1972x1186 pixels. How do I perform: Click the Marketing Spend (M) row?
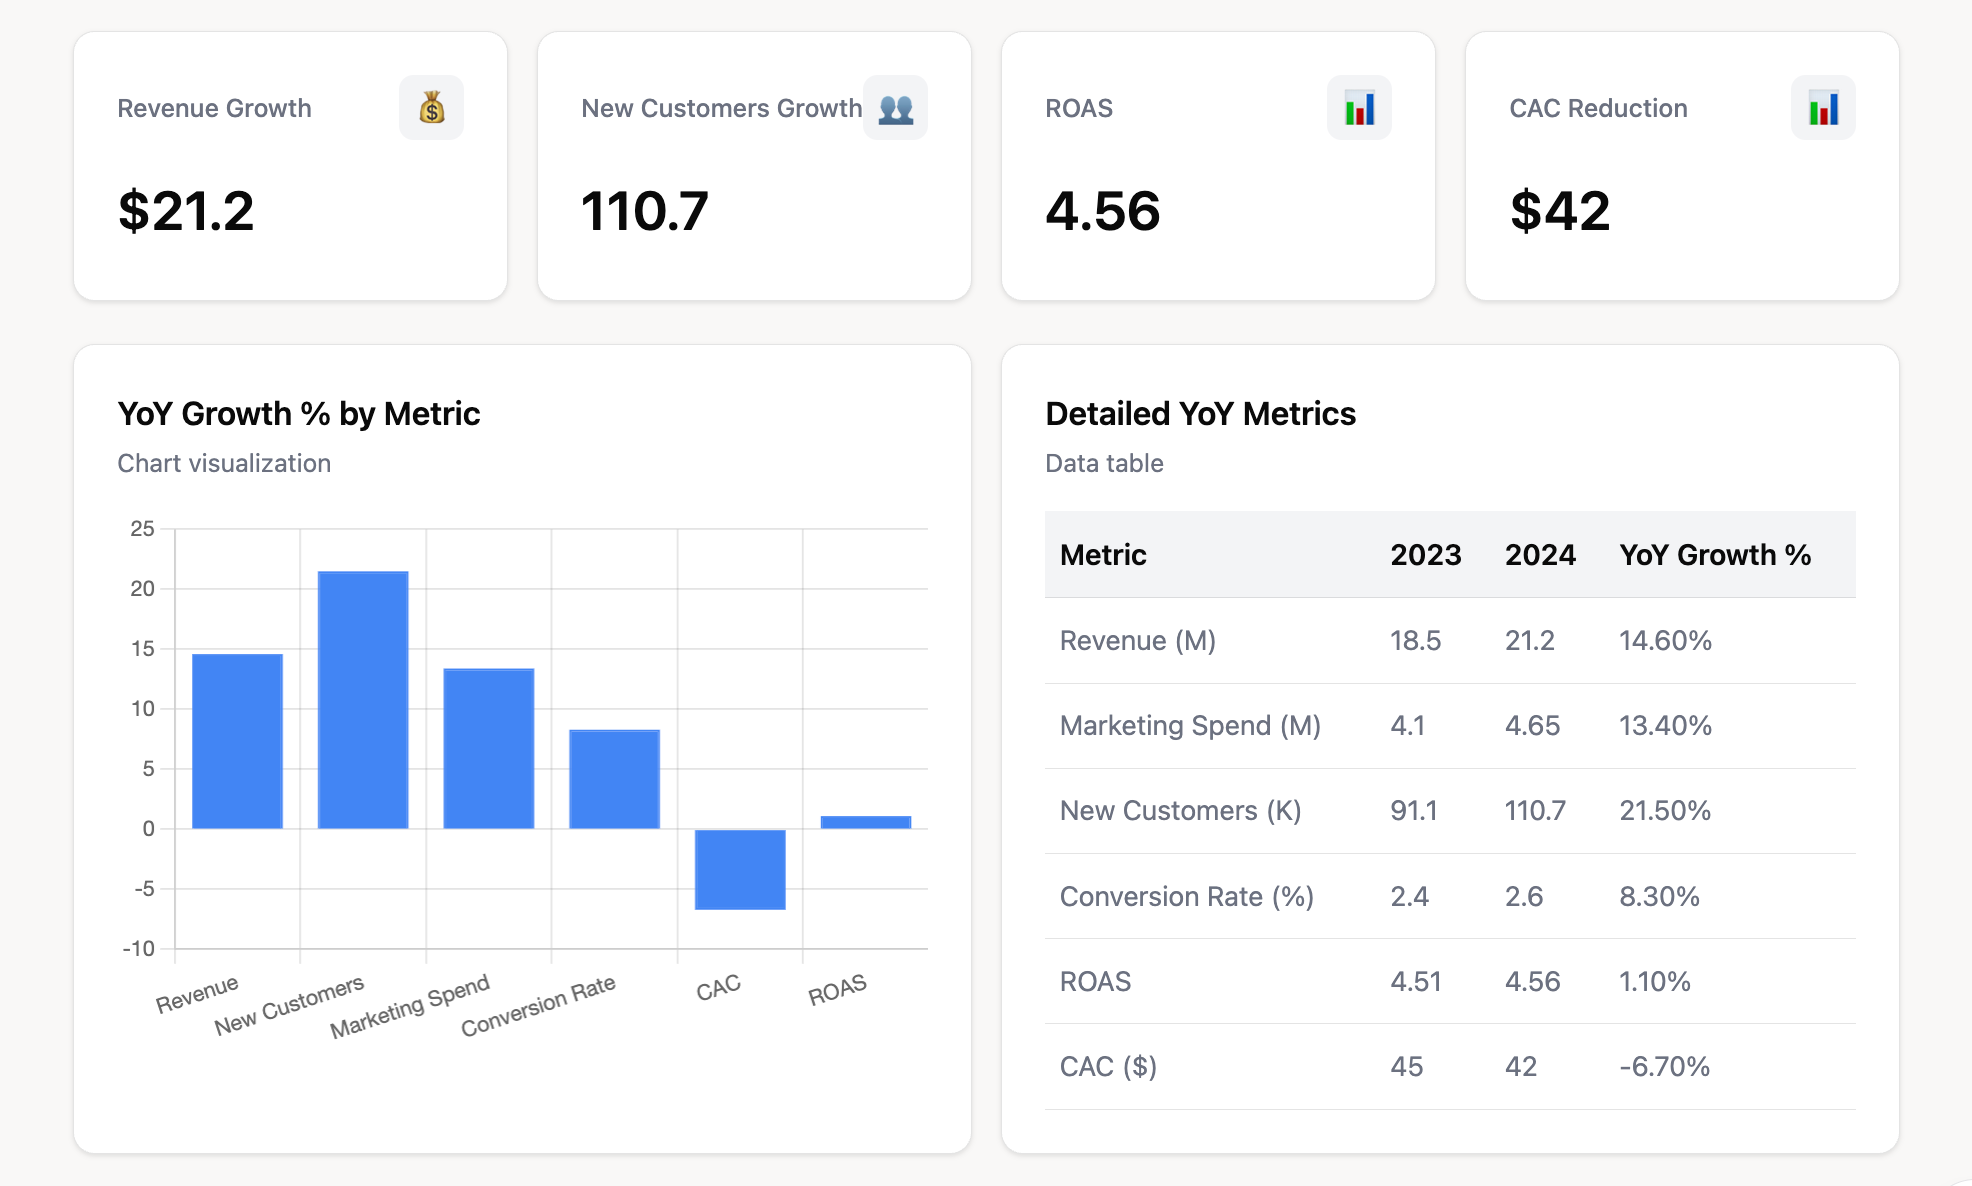click(x=1189, y=726)
